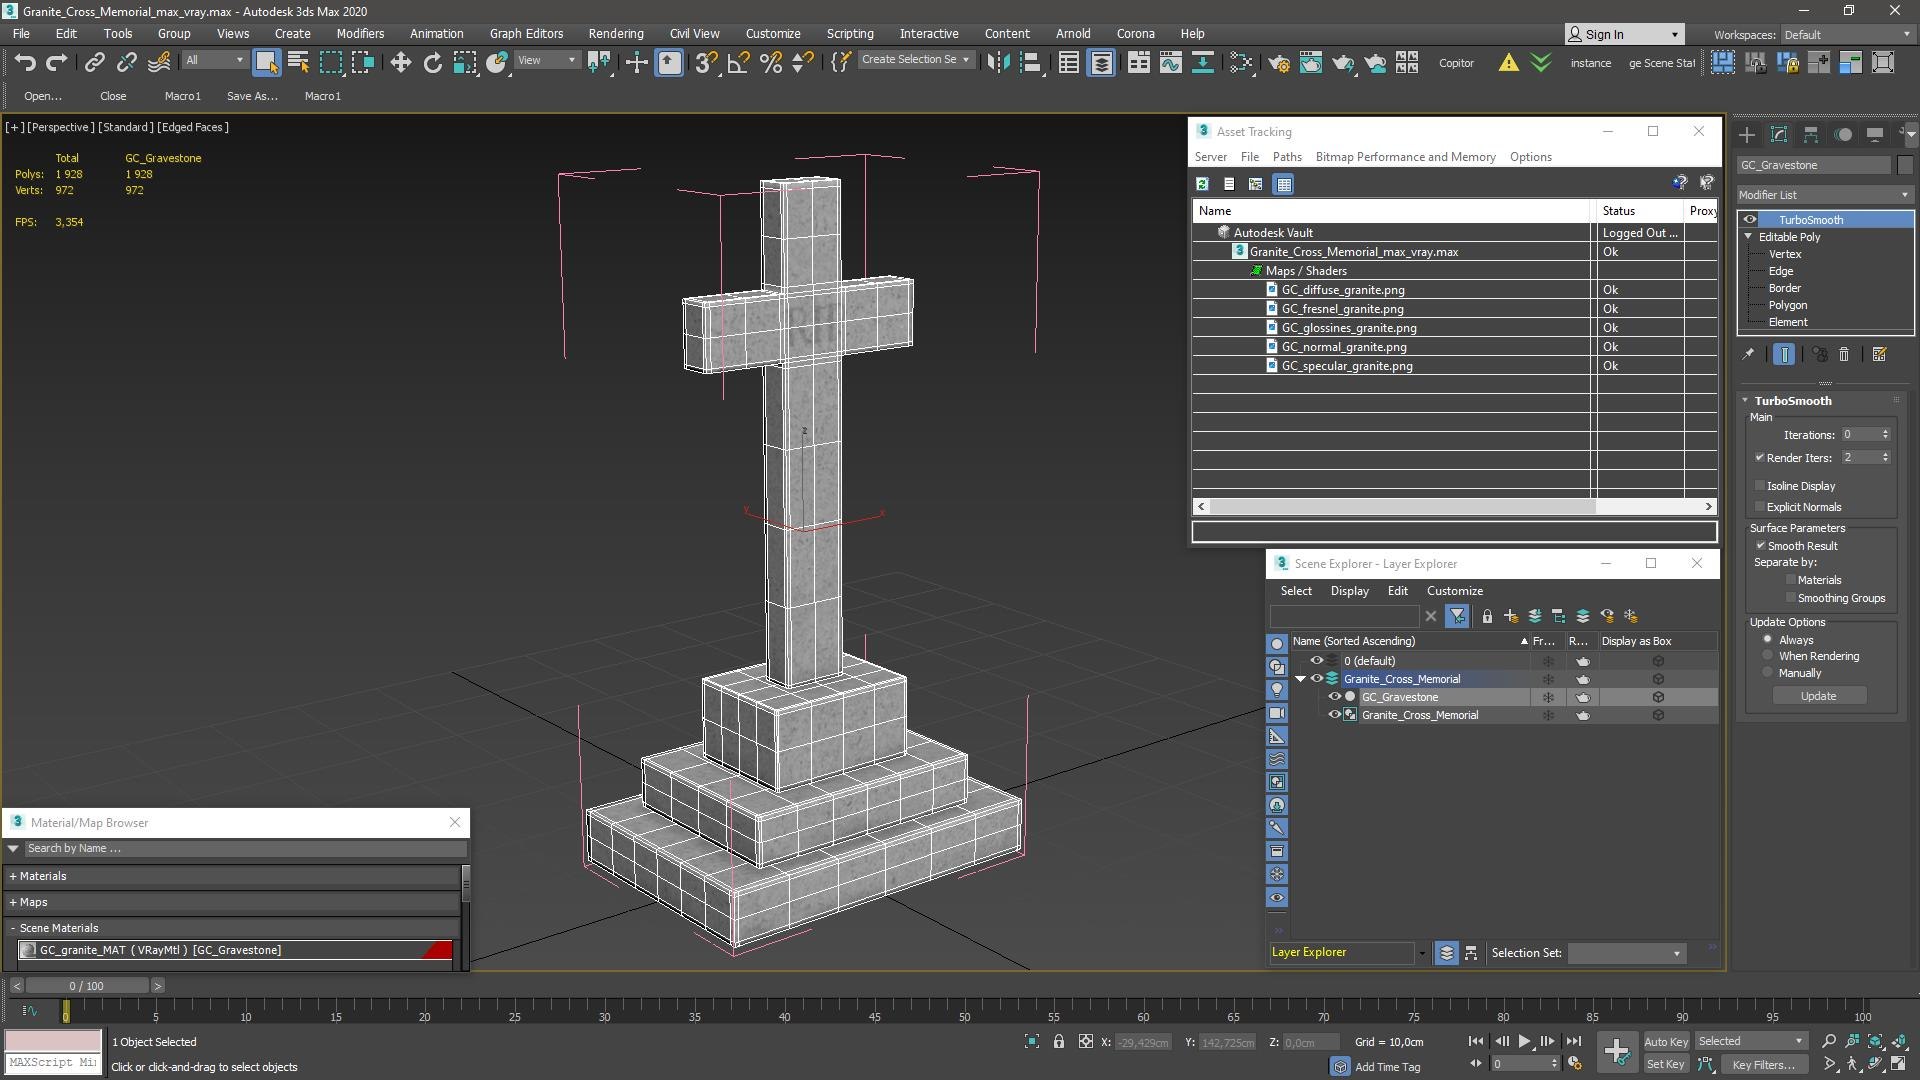Open the Customize menu in Scene Explorer
The image size is (1920, 1080).
1454,591
